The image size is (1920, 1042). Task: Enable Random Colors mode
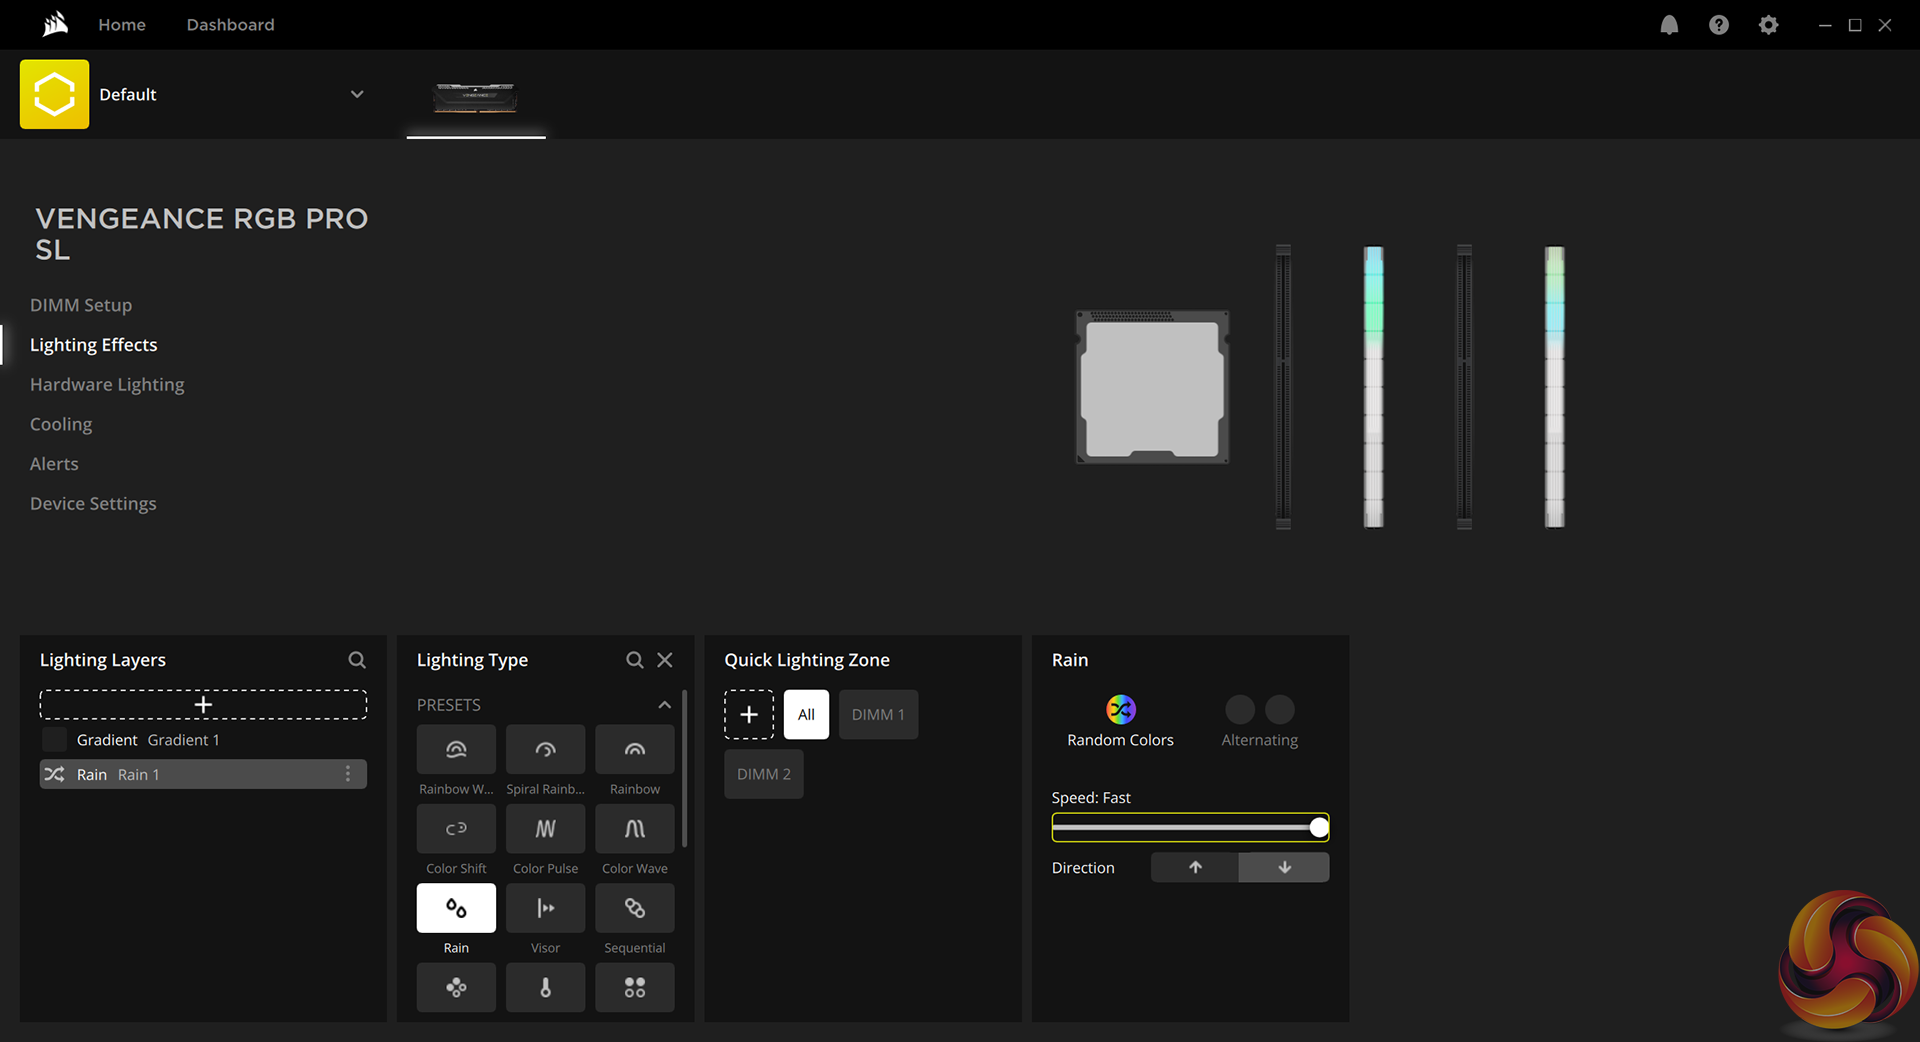click(1120, 710)
